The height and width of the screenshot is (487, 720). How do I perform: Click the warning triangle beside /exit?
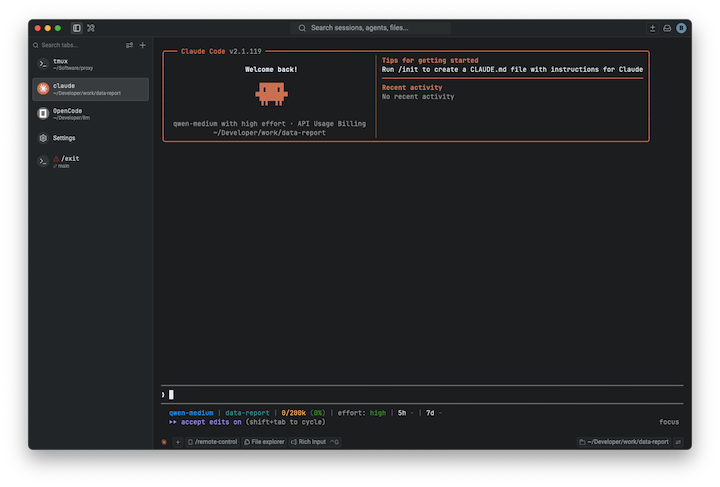(56, 159)
